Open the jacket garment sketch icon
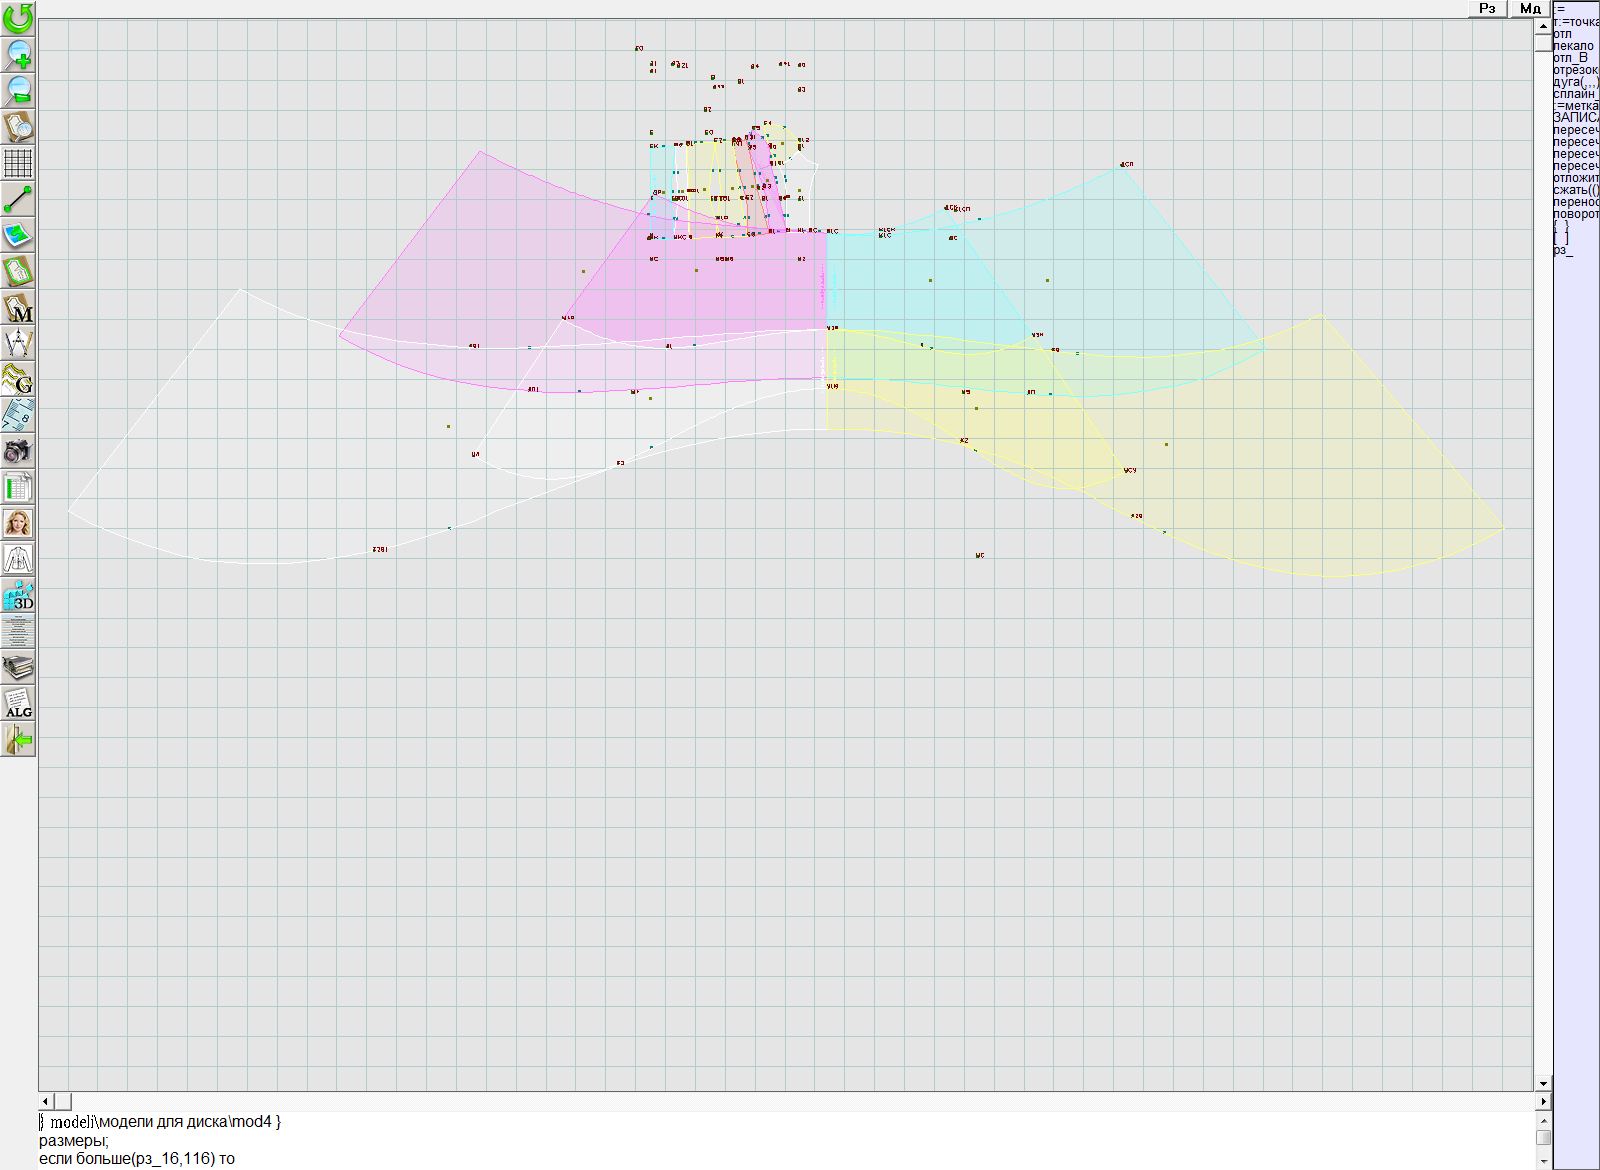This screenshot has width=1600, height=1170. coord(18,559)
